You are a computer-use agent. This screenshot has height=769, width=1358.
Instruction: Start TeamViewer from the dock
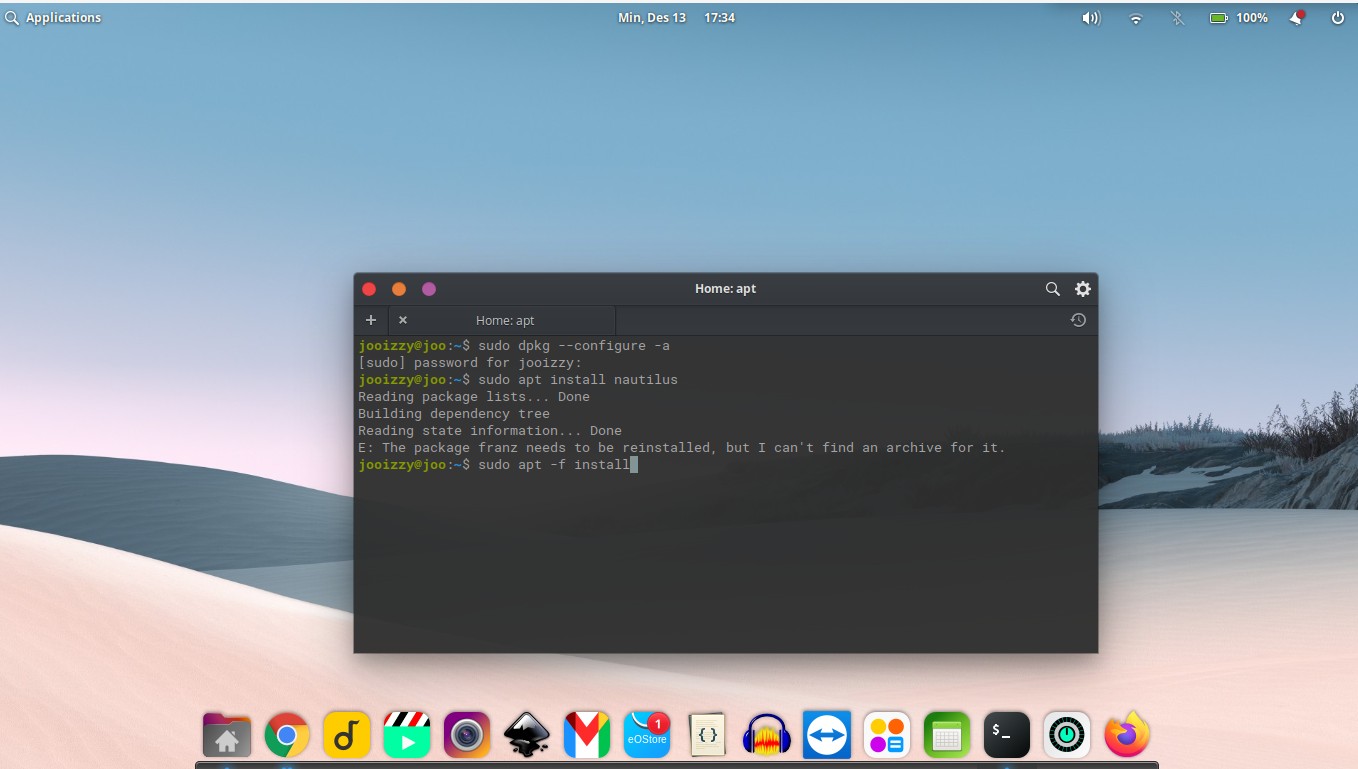tap(827, 734)
